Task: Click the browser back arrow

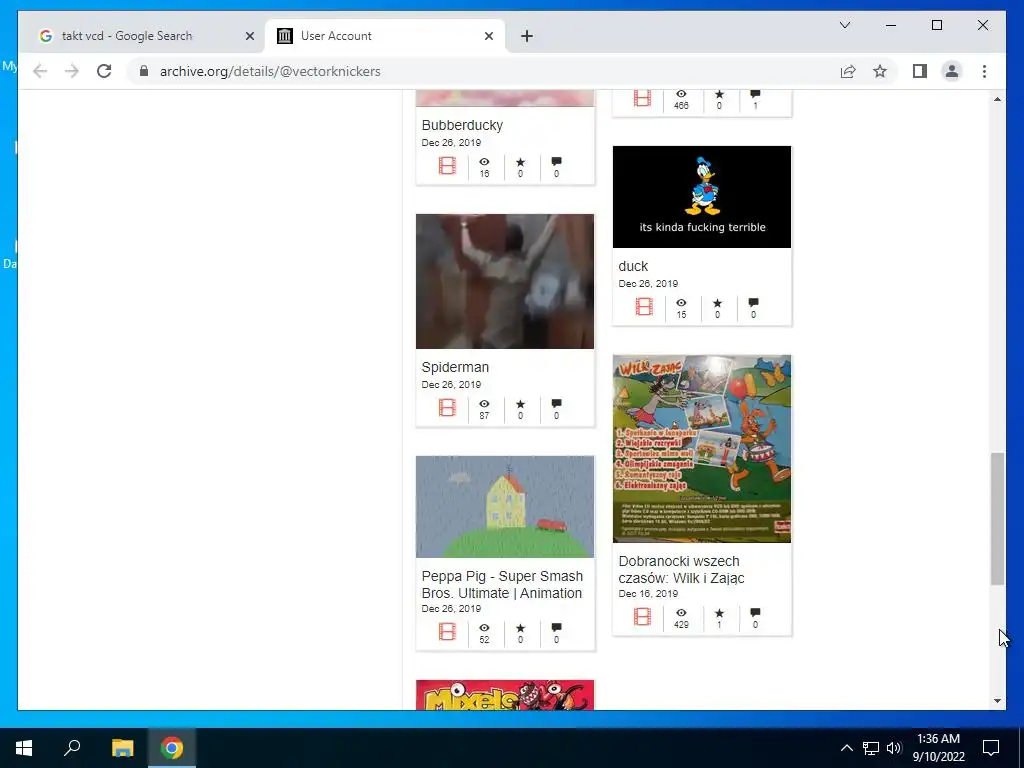Action: click(x=40, y=71)
